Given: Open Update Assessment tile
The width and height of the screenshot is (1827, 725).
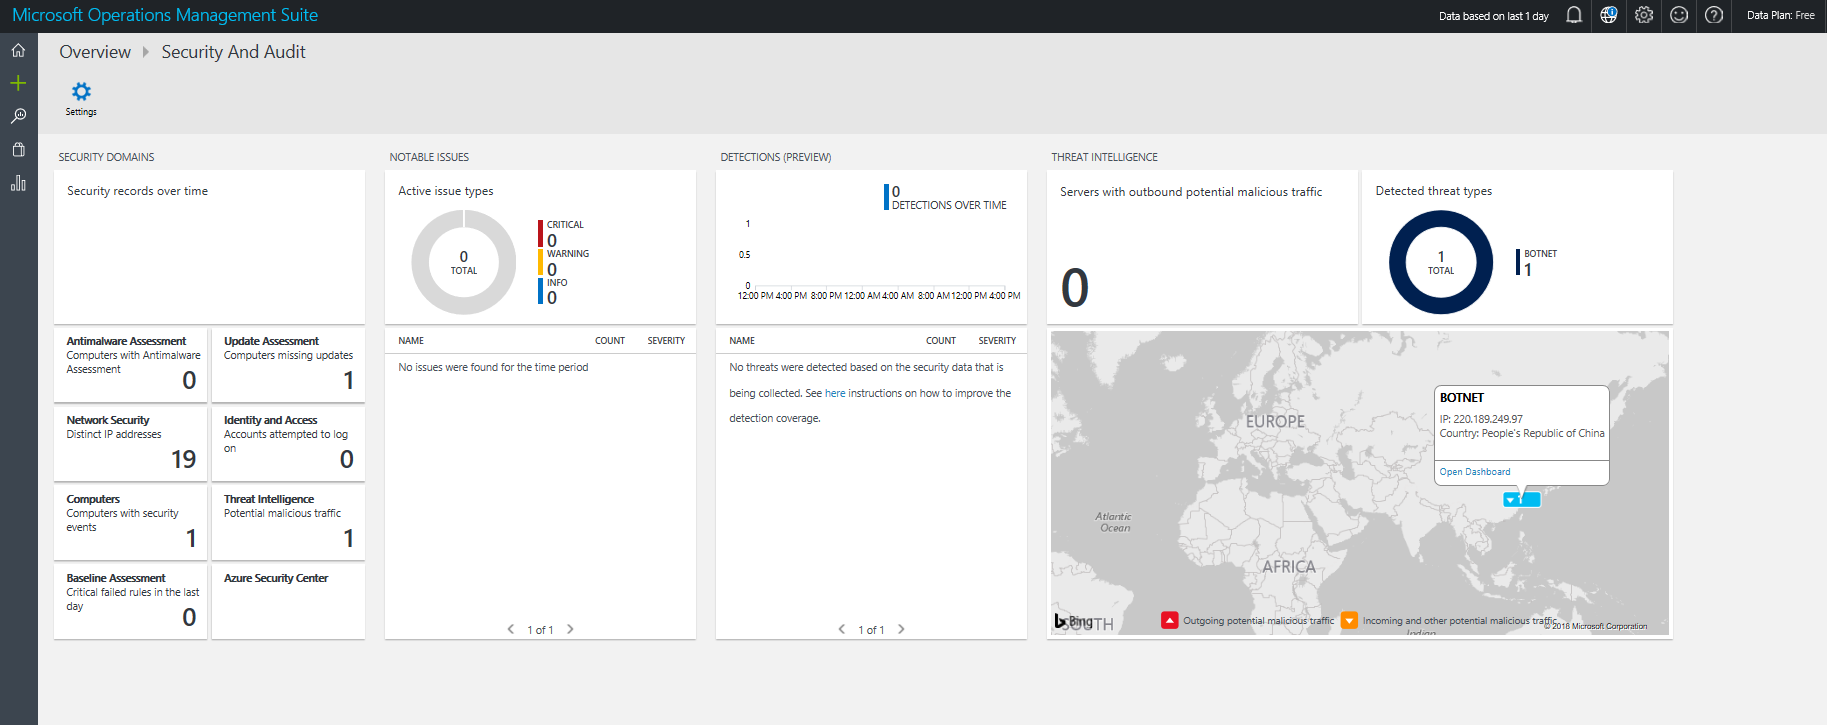Looking at the screenshot, I should 288,364.
